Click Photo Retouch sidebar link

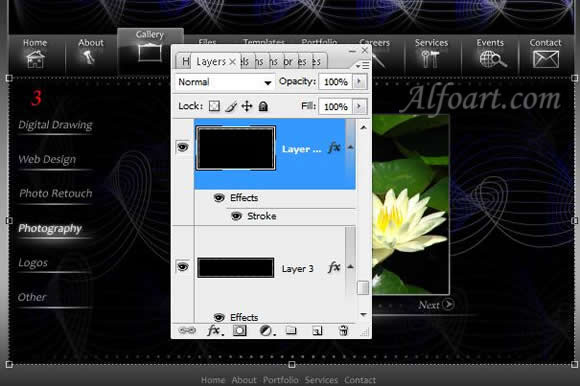click(x=55, y=193)
